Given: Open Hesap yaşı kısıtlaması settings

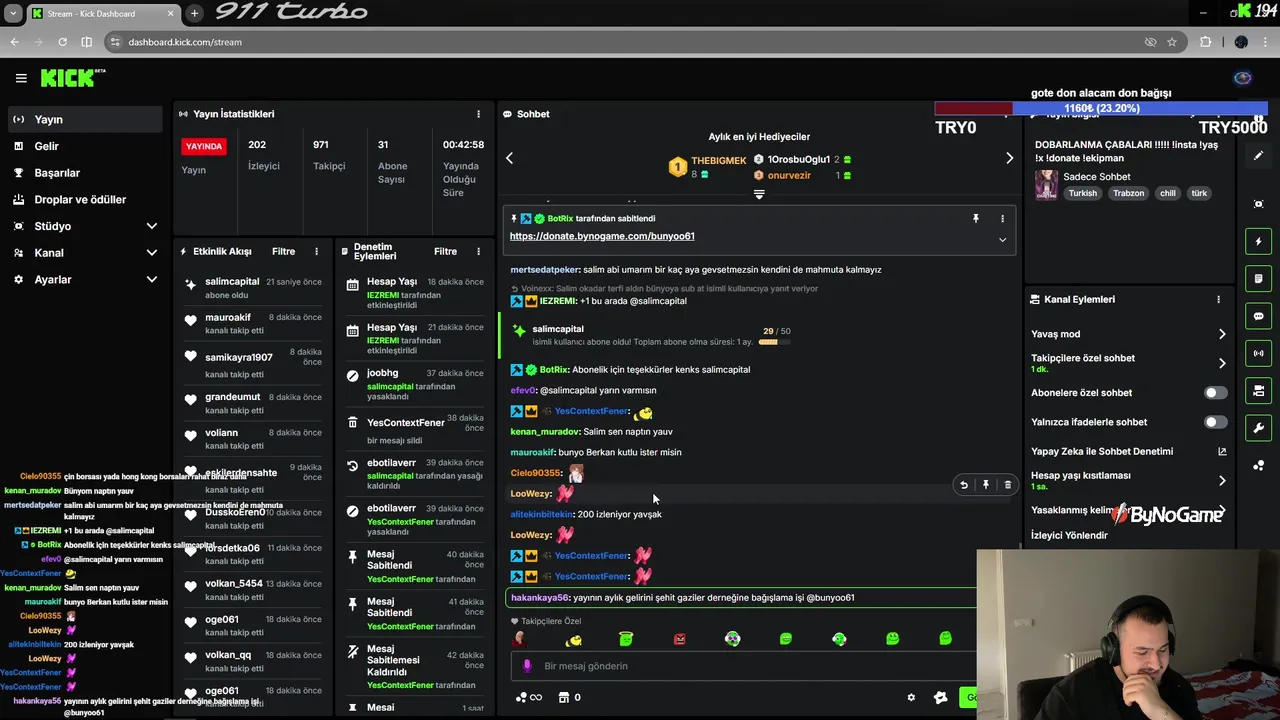Looking at the screenshot, I should pyautogui.click(x=1129, y=480).
